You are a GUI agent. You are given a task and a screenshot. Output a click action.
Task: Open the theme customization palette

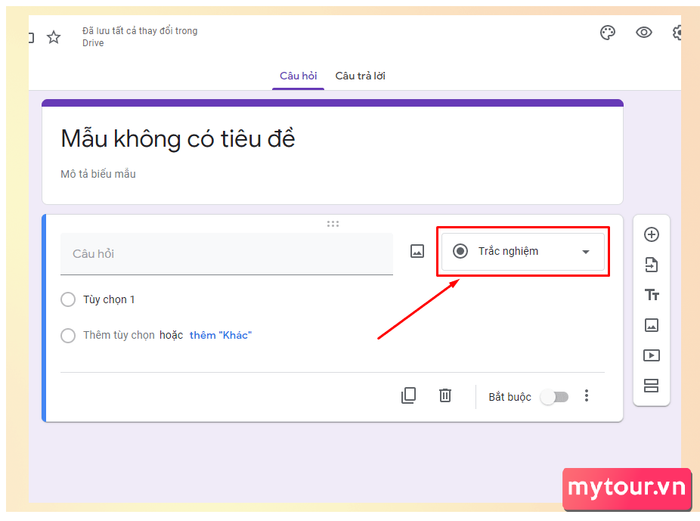[x=607, y=33]
